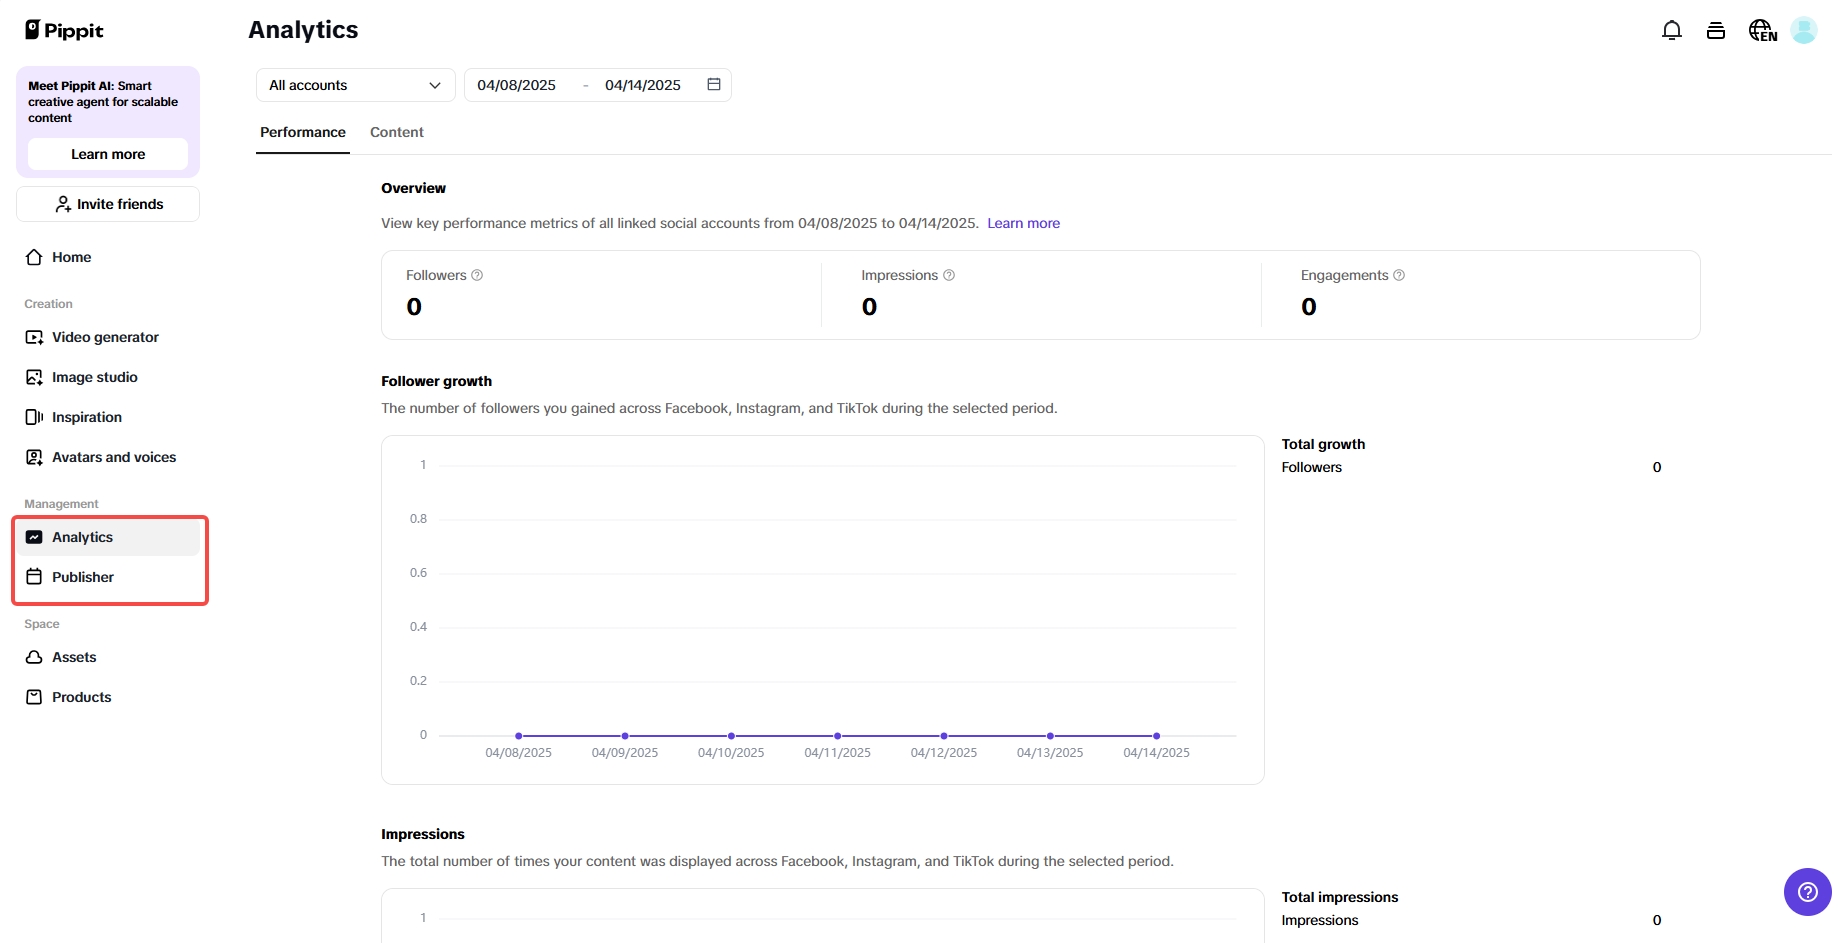Open Image studio from the sidebar
This screenshot has width=1843, height=943.
[x=94, y=377]
